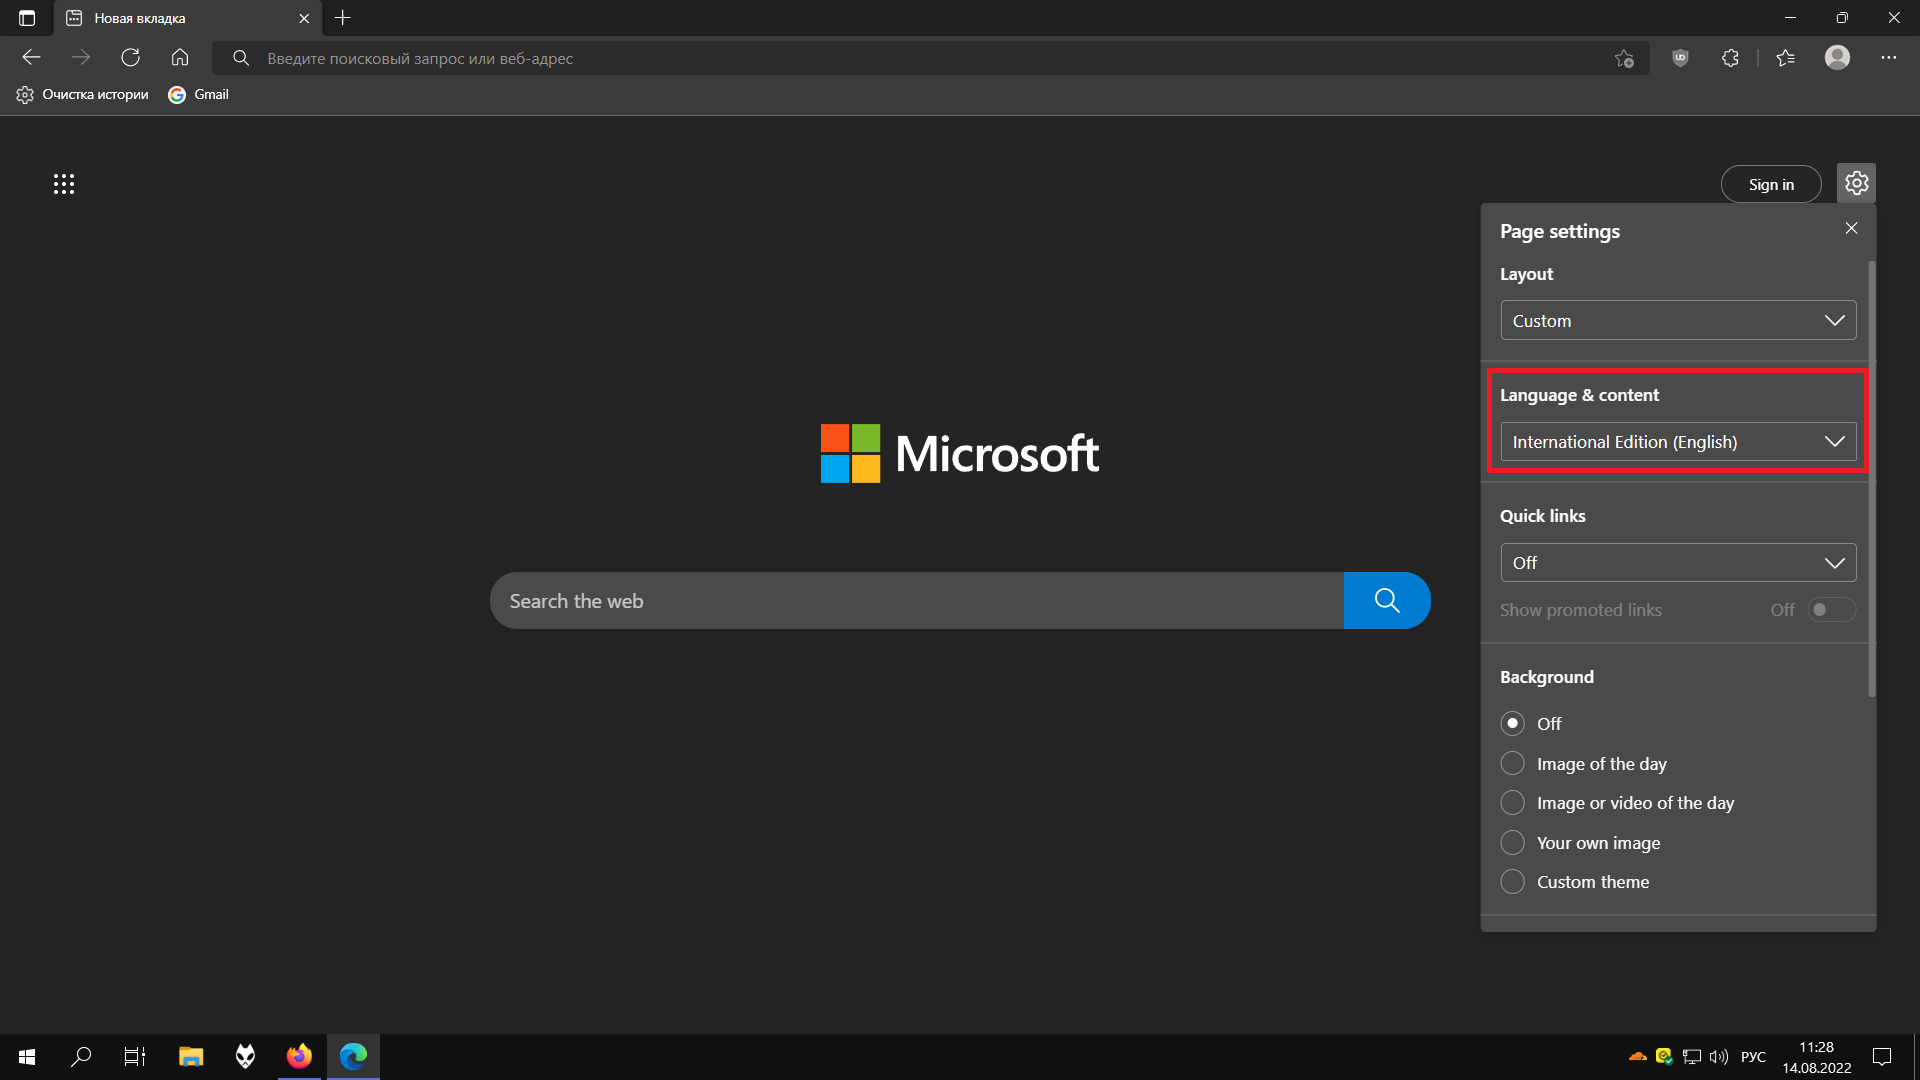Open the Gmail bookmark
Image resolution: width=1920 pixels, height=1080 pixels.
[x=199, y=94]
